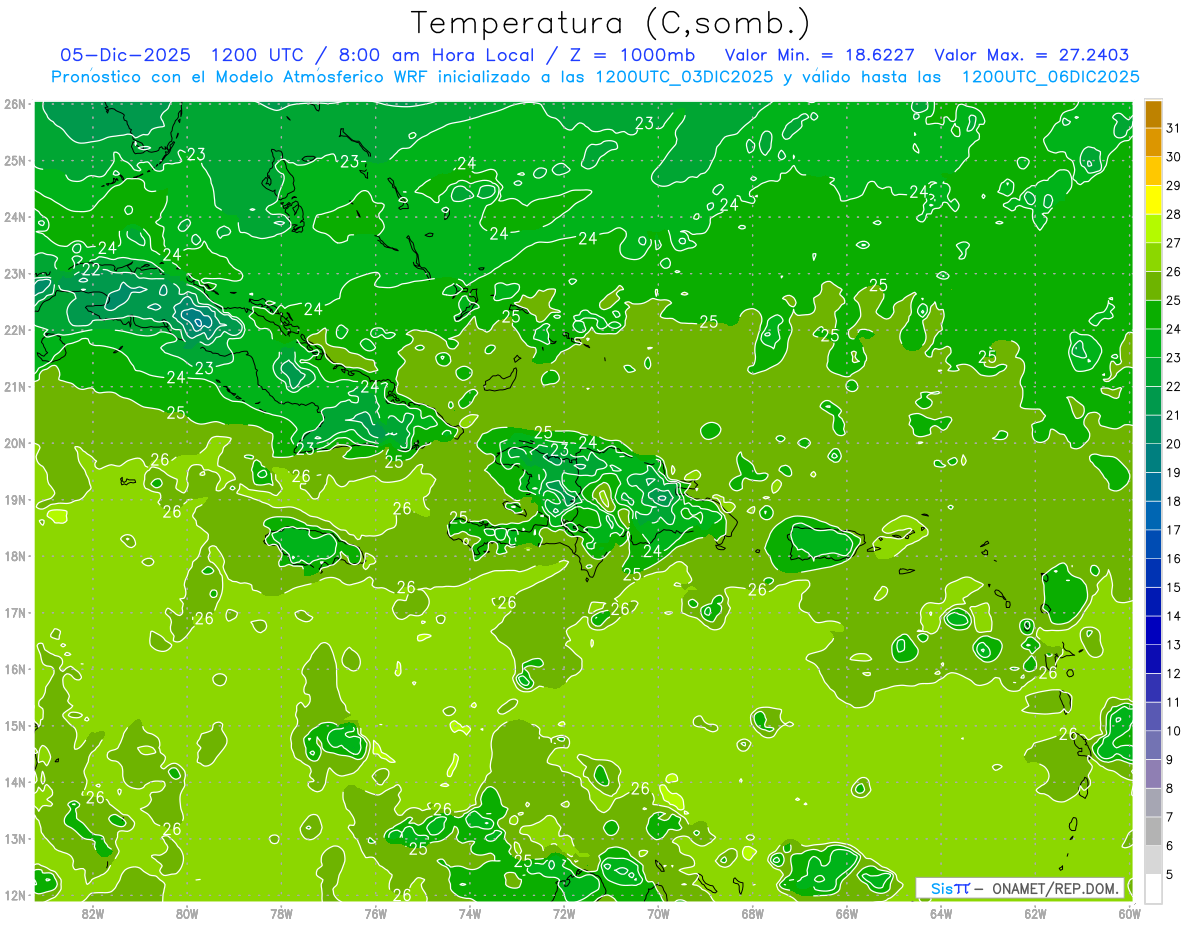Click the 21N latitude axis label
1200x927 pixels.
(15, 386)
